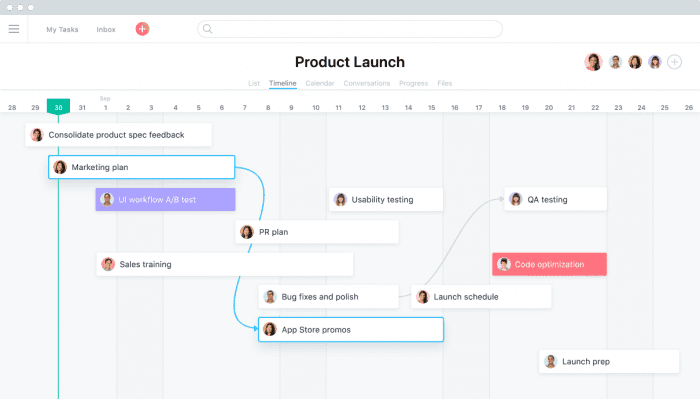Select the purple UI workflow A/B test task
Image resolution: width=700 pixels, height=399 pixels.
(165, 200)
